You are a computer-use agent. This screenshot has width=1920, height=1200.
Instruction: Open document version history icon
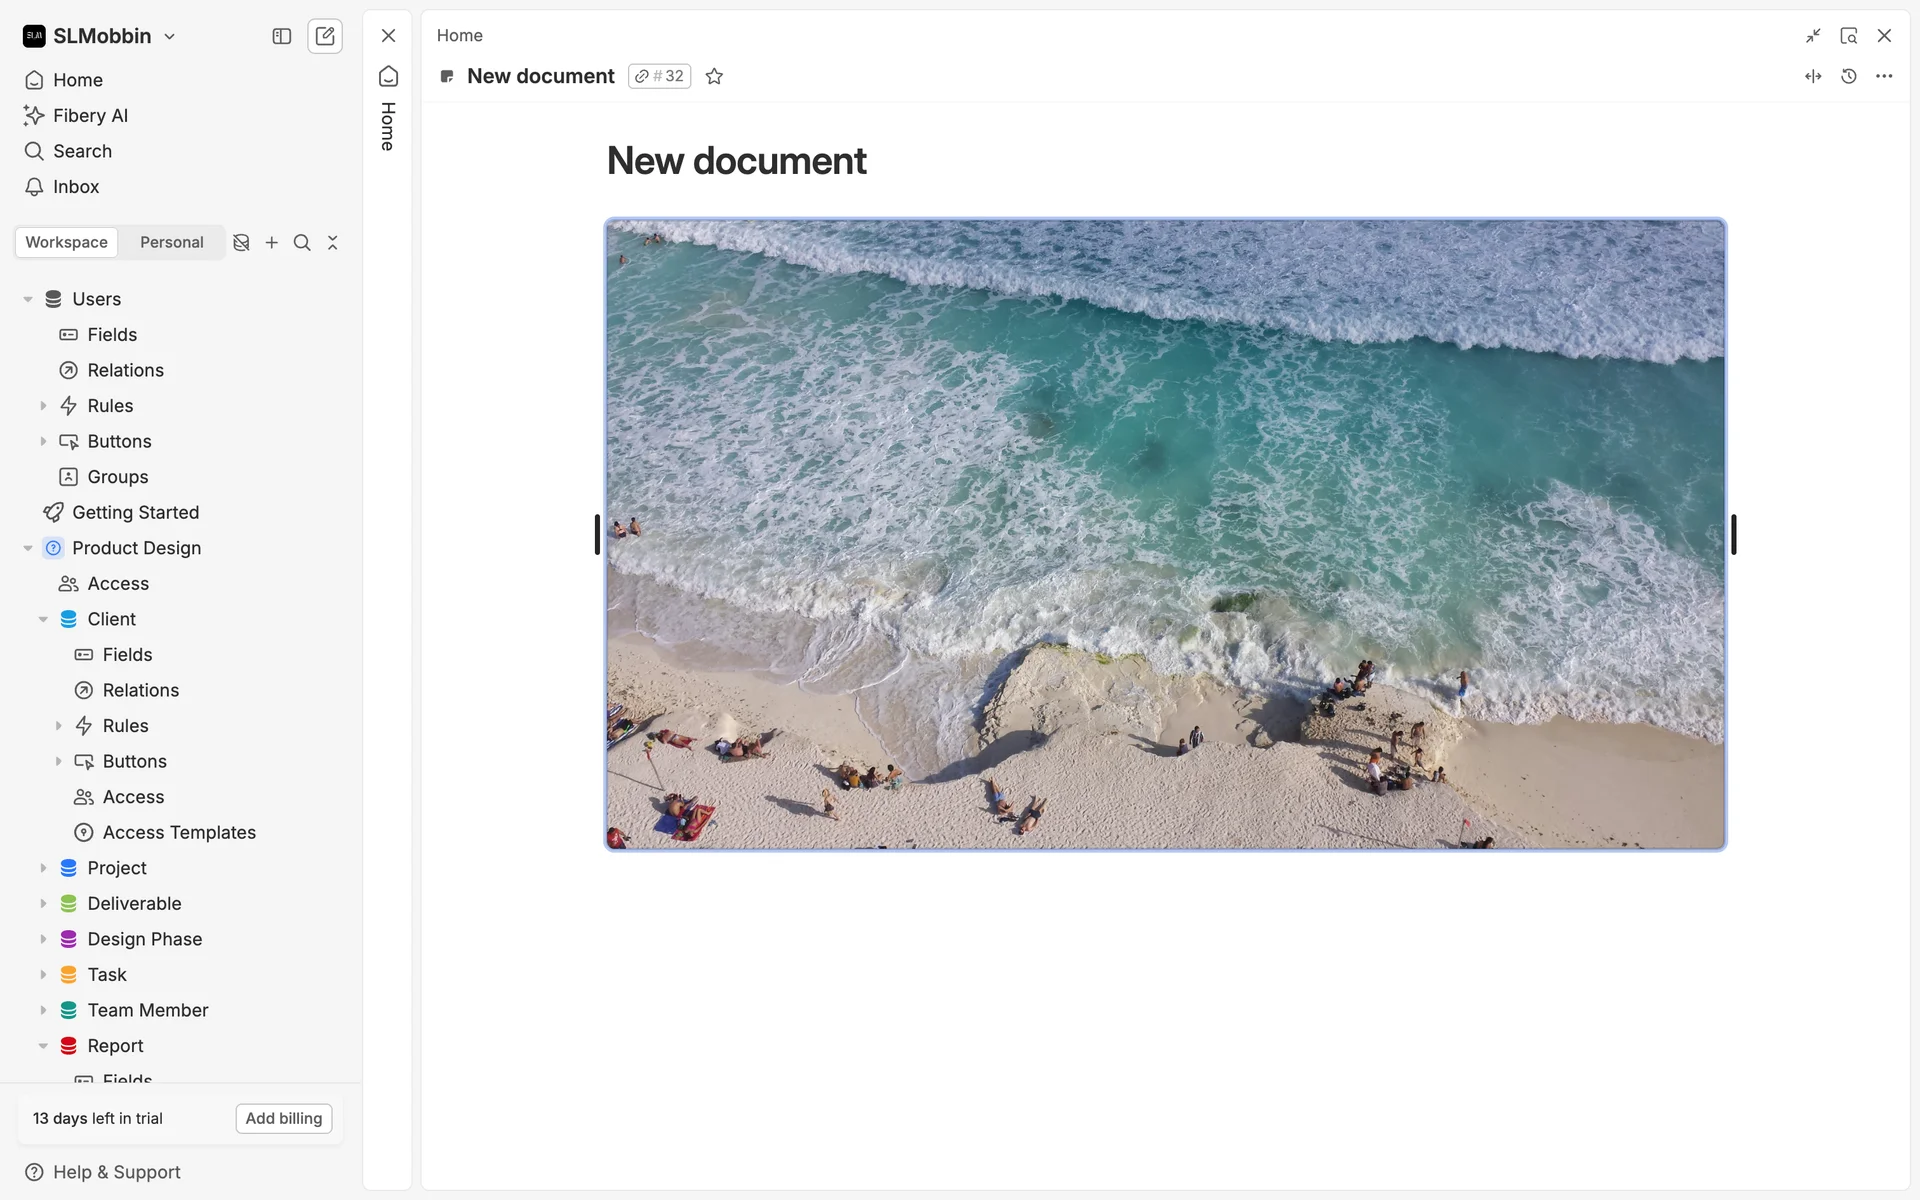point(1849,76)
